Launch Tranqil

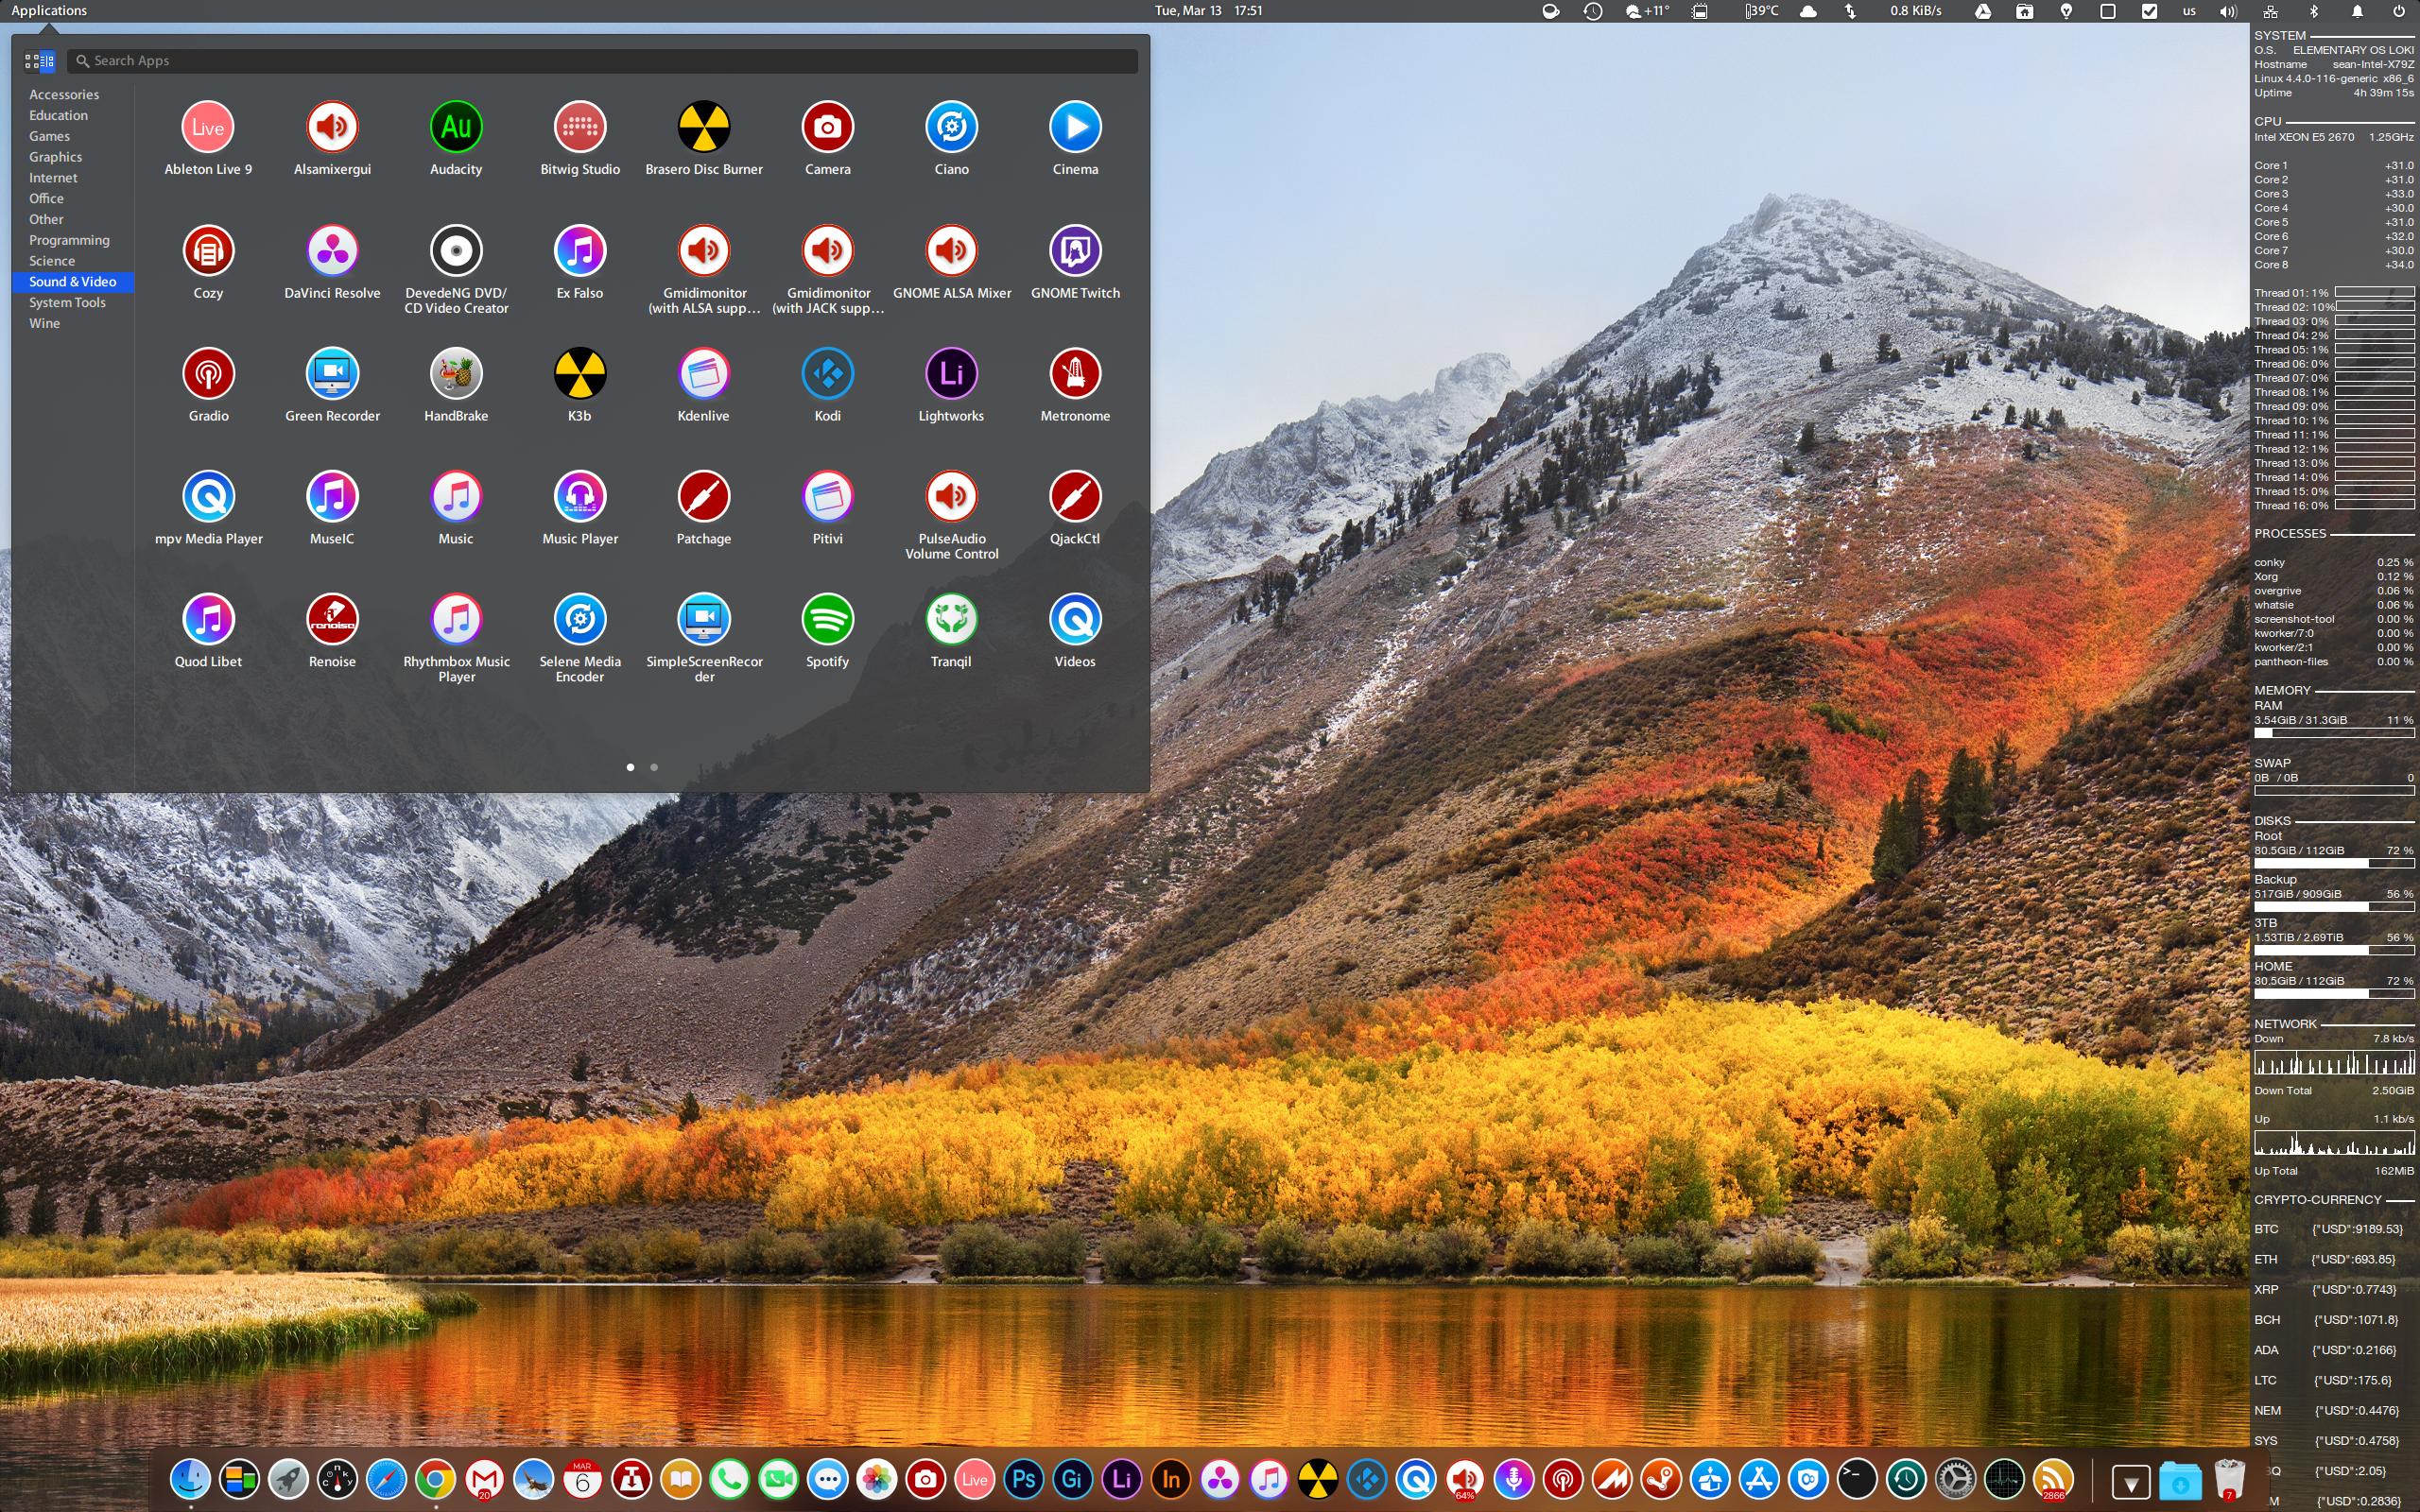click(951, 631)
